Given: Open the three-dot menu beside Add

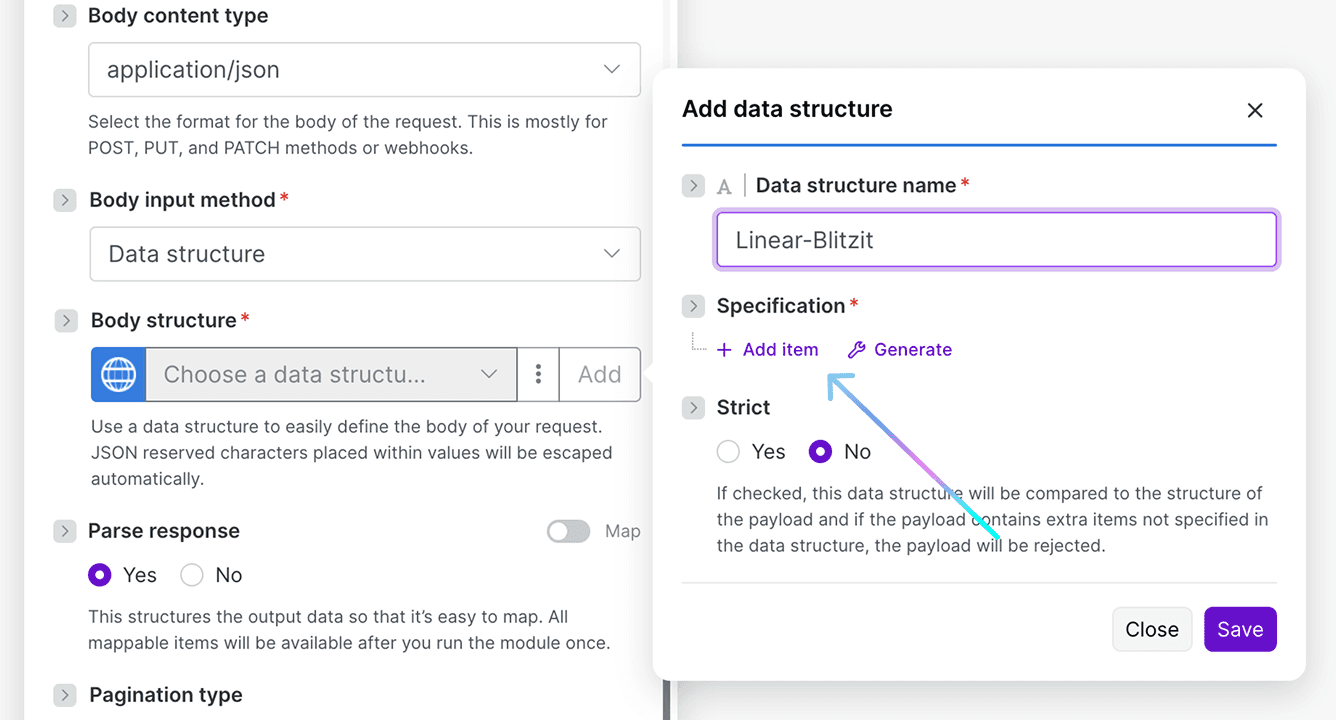Looking at the screenshot, I should coord(538,375).
